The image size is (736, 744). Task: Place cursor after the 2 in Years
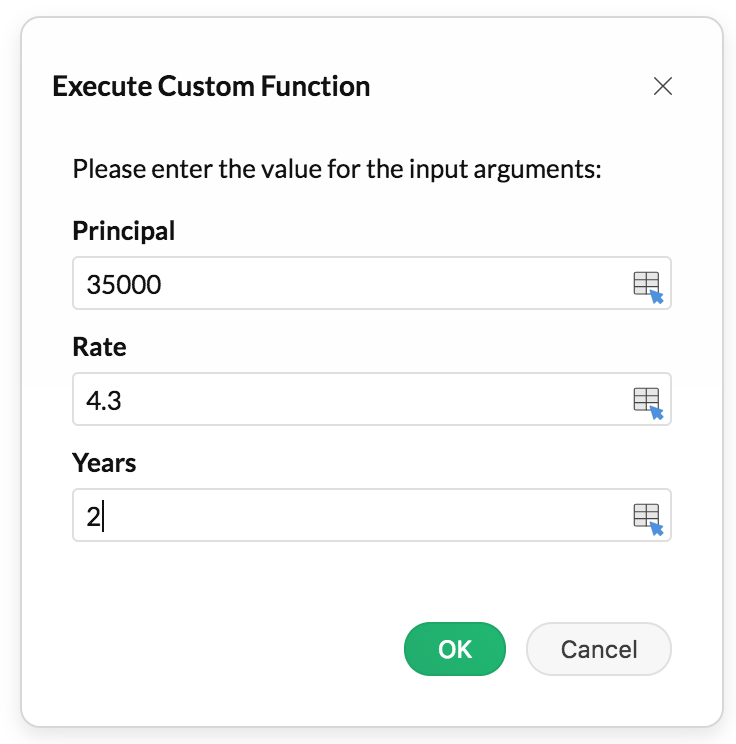(x=102, y=517)
